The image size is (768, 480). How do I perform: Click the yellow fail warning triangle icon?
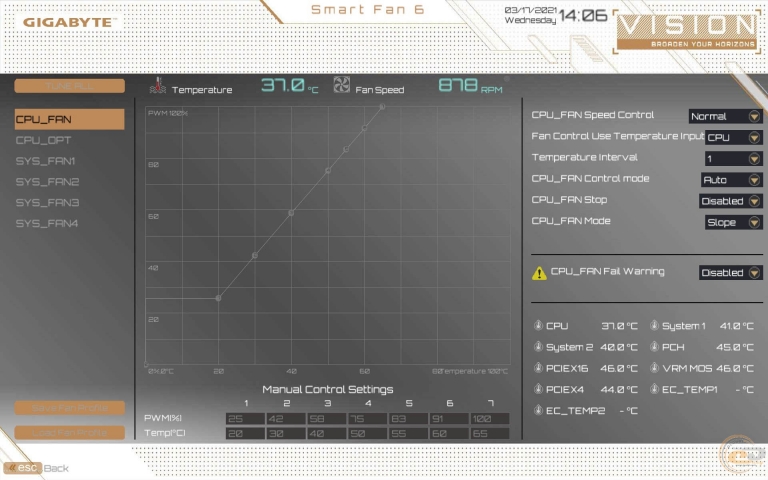coord(539,273)
